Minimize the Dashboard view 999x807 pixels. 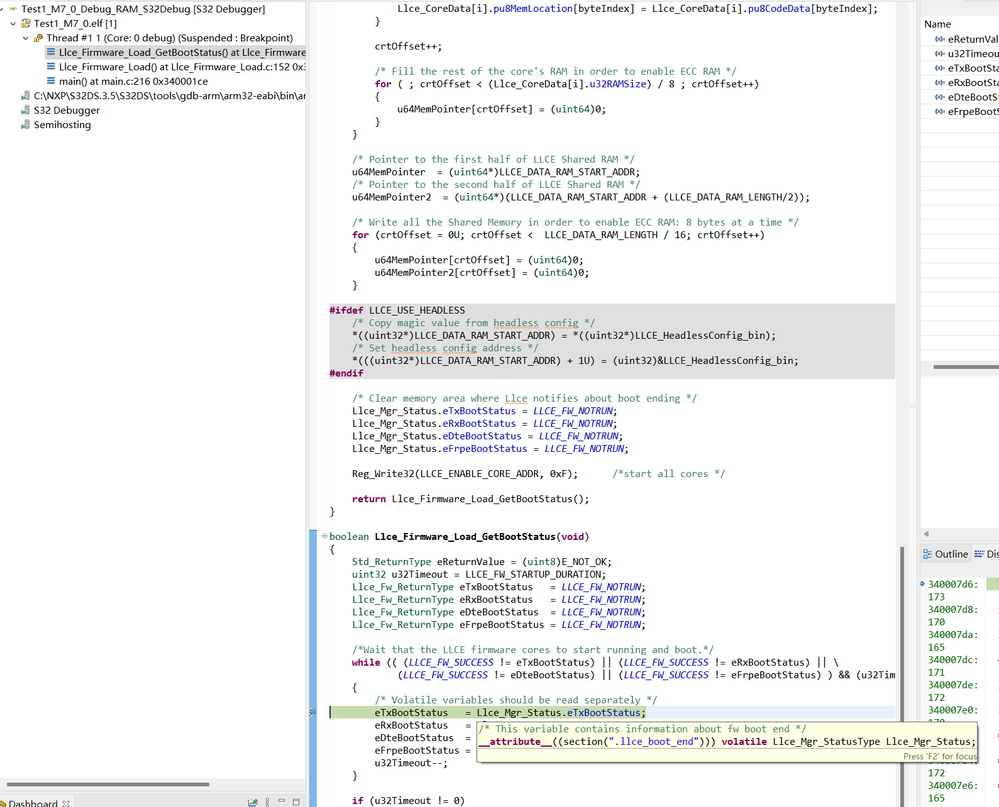click(282, 800)
